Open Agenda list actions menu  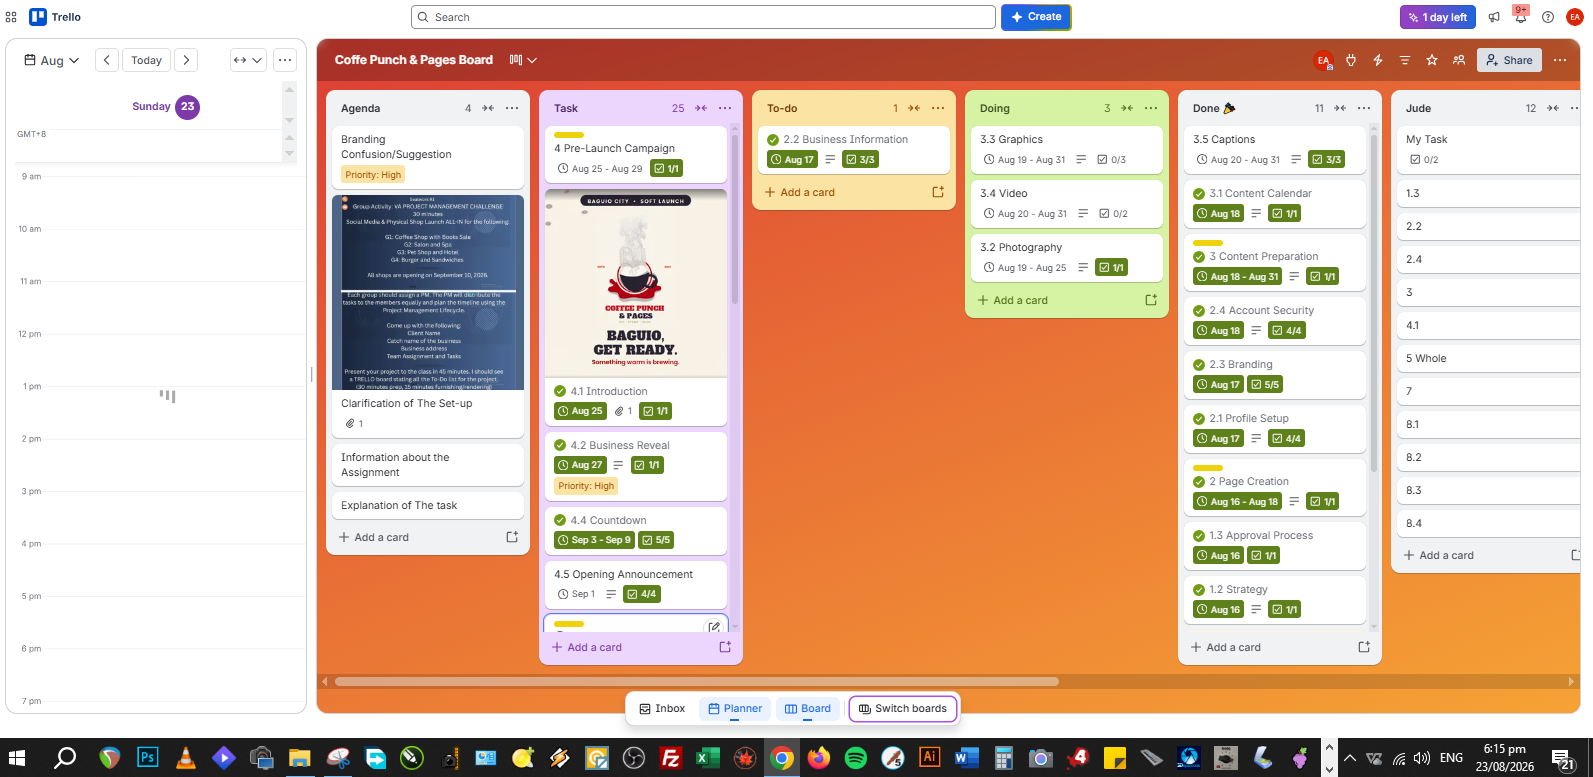pyautogui.click(x=512, y=108)
